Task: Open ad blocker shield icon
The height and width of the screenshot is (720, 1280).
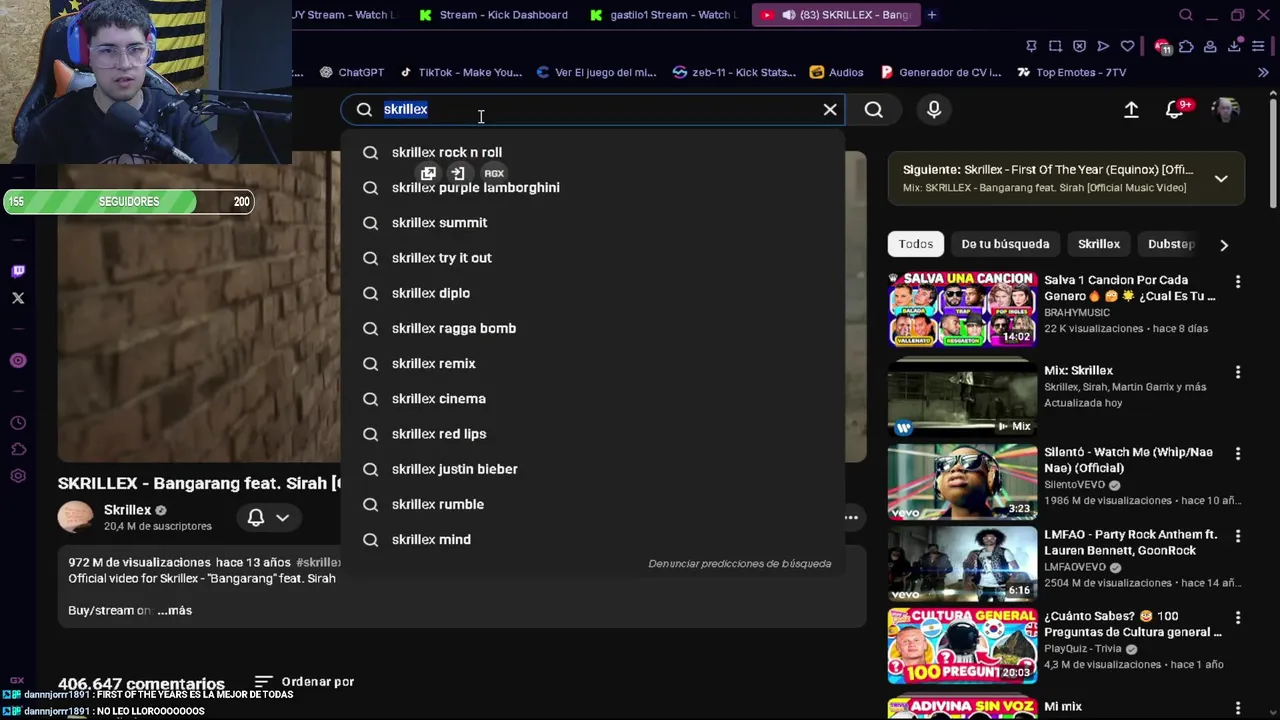Action: click(x=1079, y=46)
